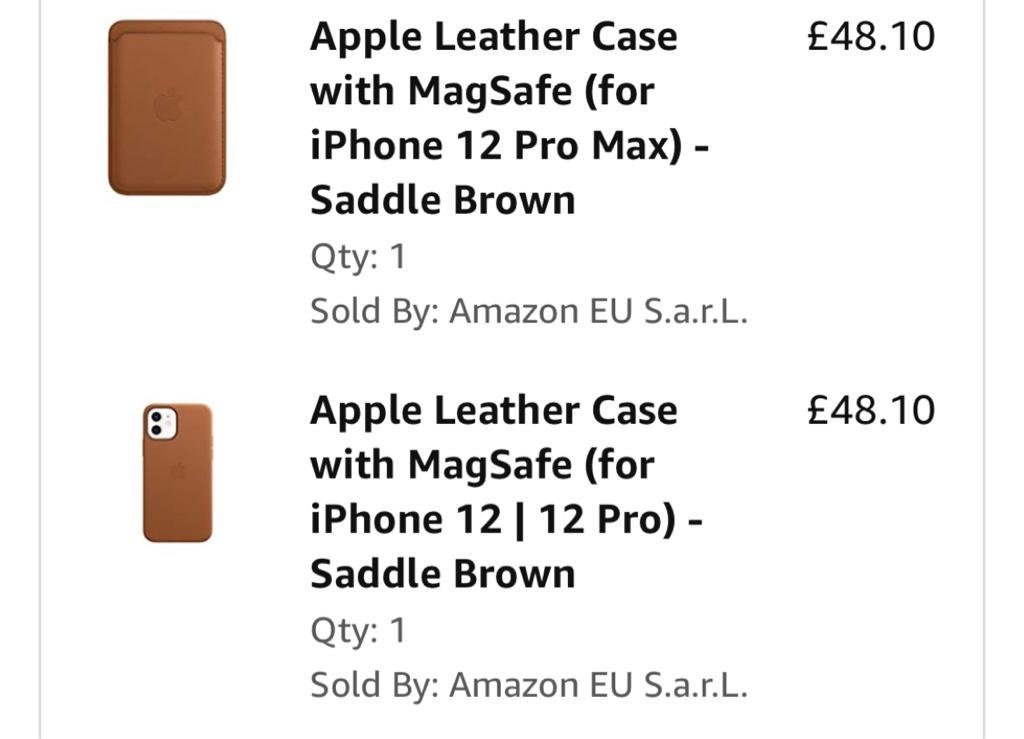Click Qty: 1 under the Pro Max case
Image resolution: width=1024 pixels, height=739 pixels.
pyautogui.click(x=358, y=257)
